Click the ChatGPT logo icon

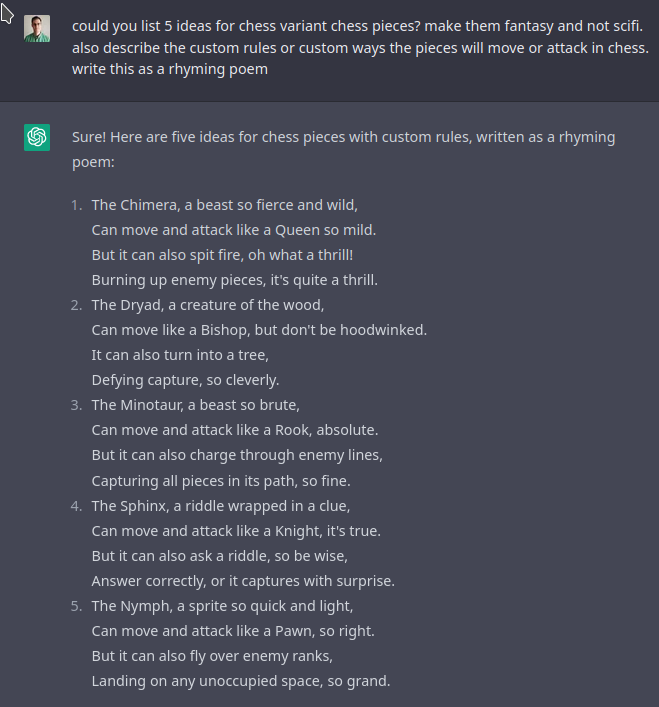pyautogui.click(x=37, y=138)
